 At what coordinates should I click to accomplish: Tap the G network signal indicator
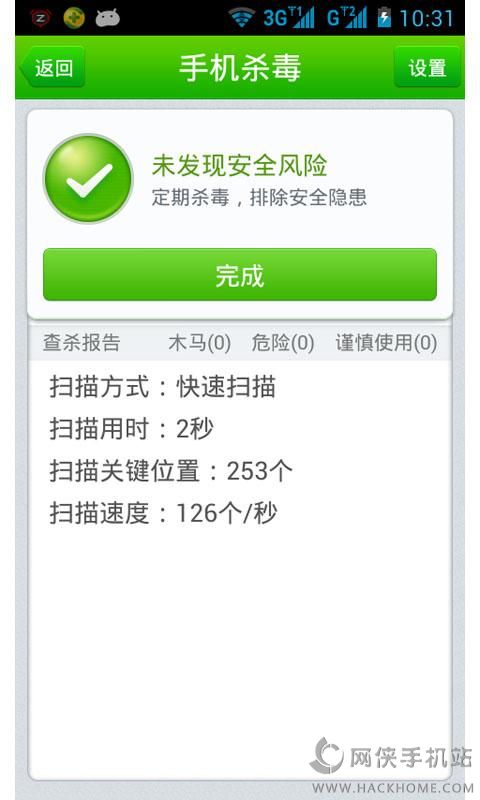[347, 18]
